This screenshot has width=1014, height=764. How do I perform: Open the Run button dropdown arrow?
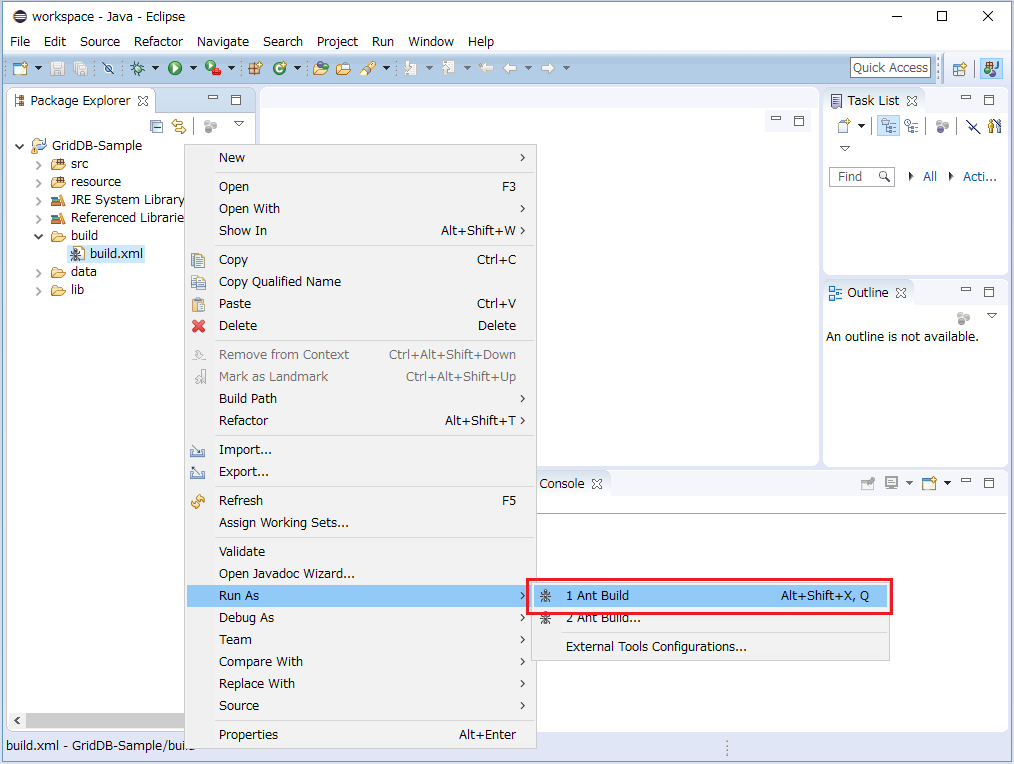coord(193,68)
